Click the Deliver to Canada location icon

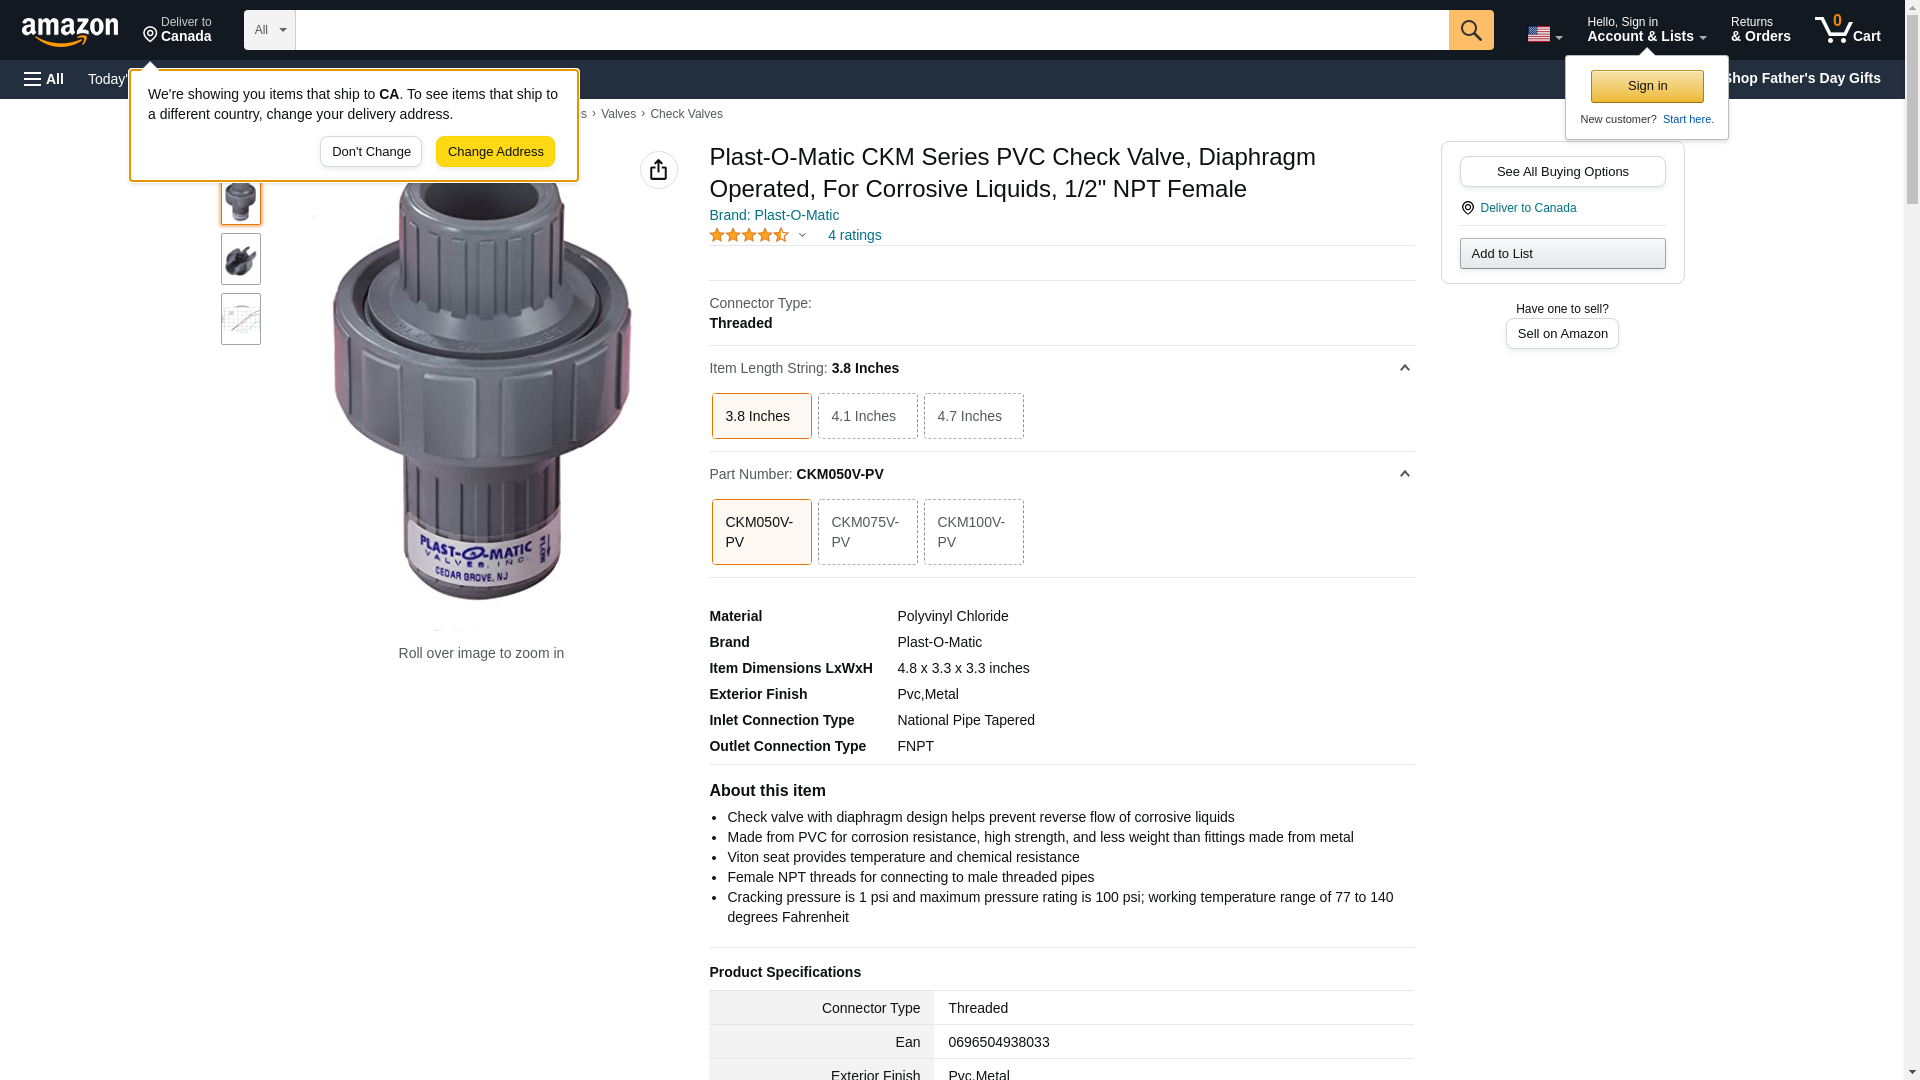click(x=1467, y=208)
